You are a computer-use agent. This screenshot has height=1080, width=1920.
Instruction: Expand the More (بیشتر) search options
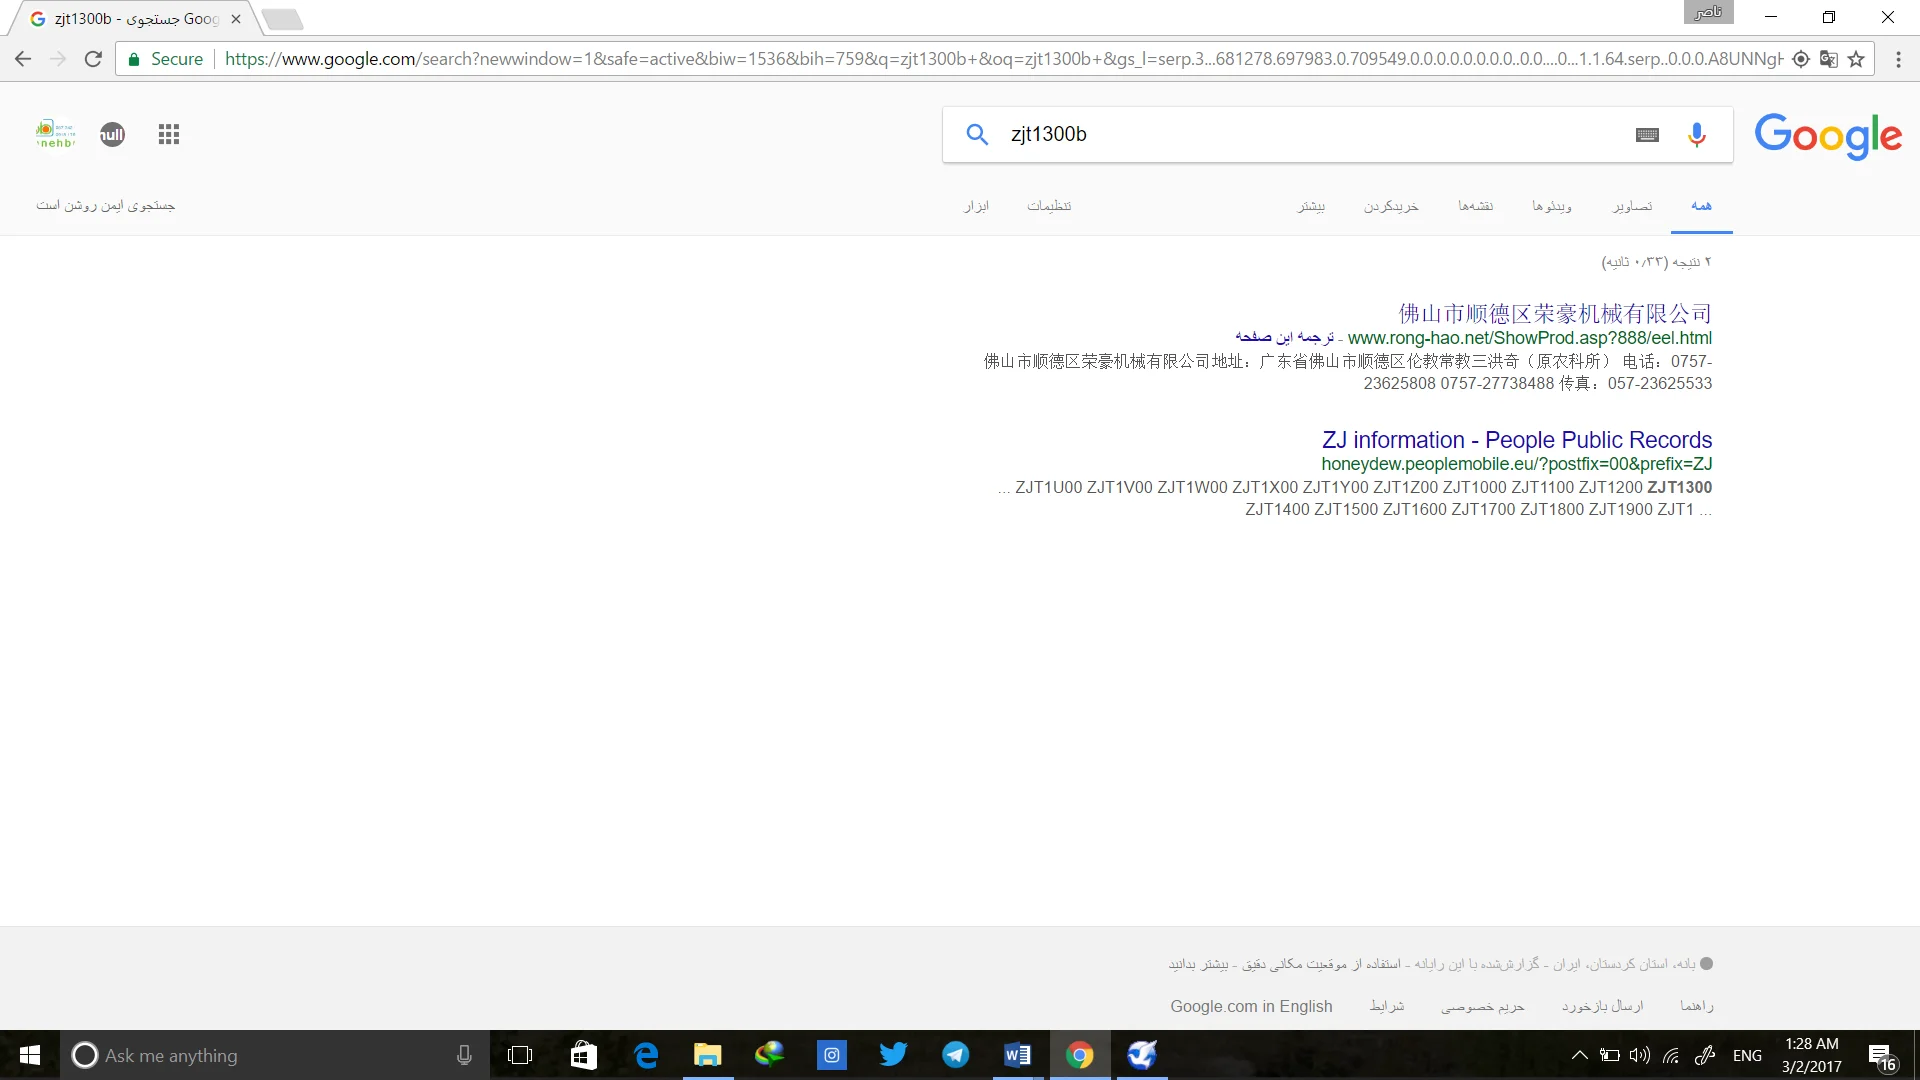(x=1311, y=206)
